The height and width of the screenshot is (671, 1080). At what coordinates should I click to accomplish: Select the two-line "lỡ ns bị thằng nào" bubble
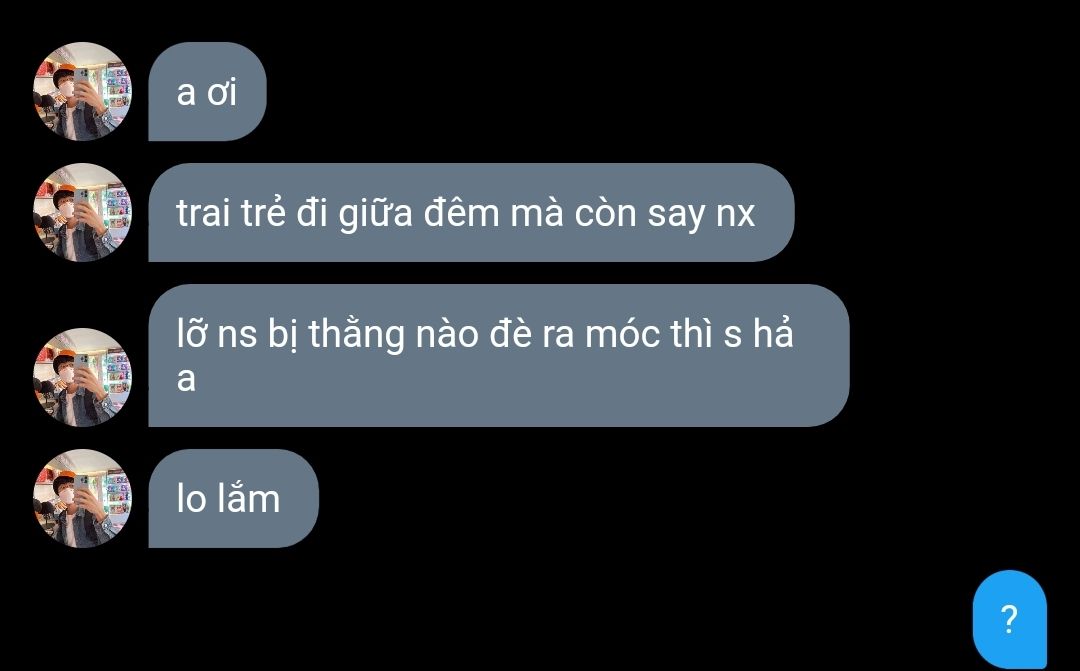tap(499, 355)
